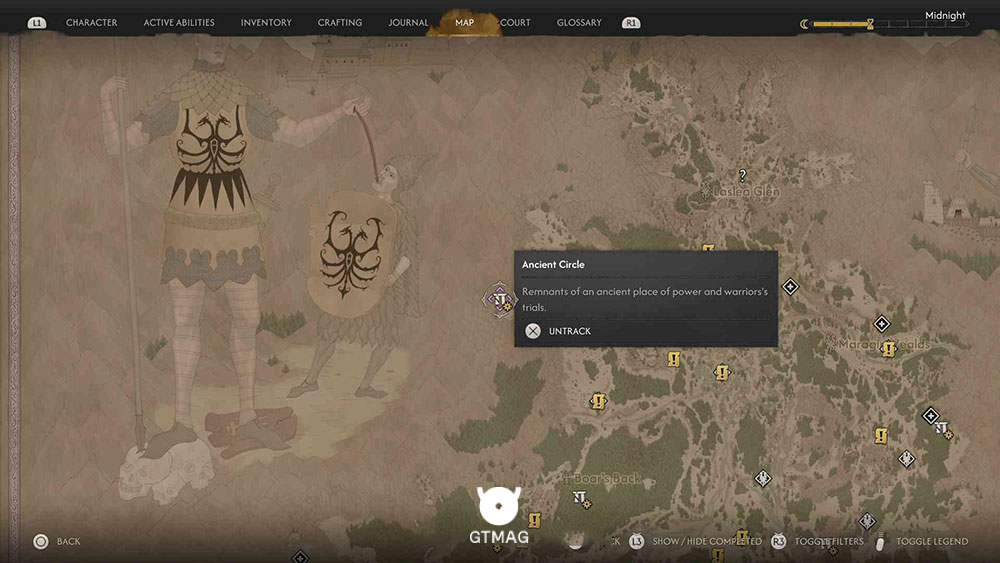
Task: Click the X icon for UNTRACK
Action: tap(533, 331)
